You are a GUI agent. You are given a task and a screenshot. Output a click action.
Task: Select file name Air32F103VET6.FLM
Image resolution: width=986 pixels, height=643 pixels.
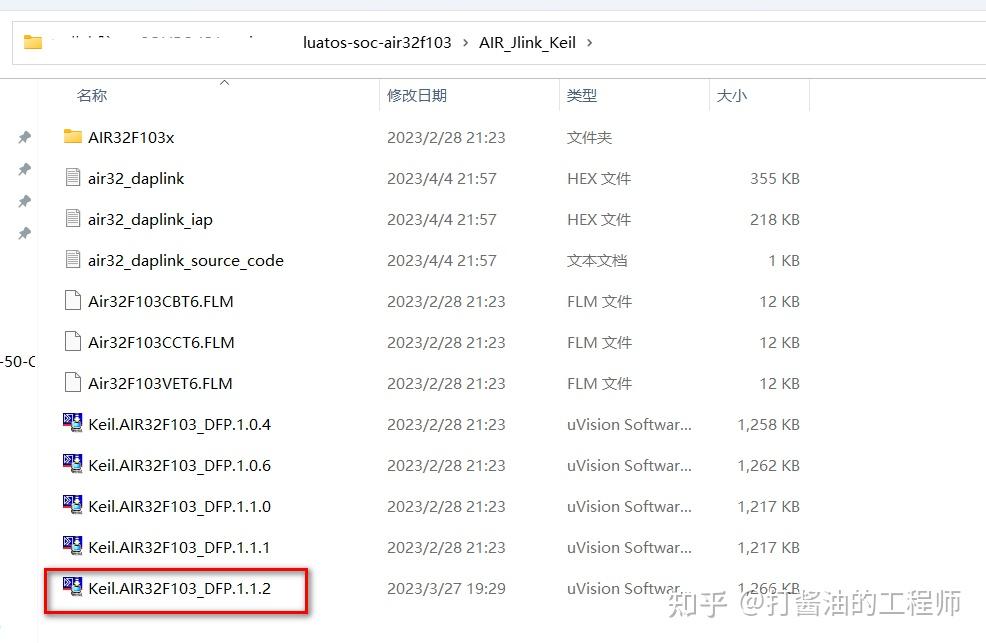coord(160,383)
